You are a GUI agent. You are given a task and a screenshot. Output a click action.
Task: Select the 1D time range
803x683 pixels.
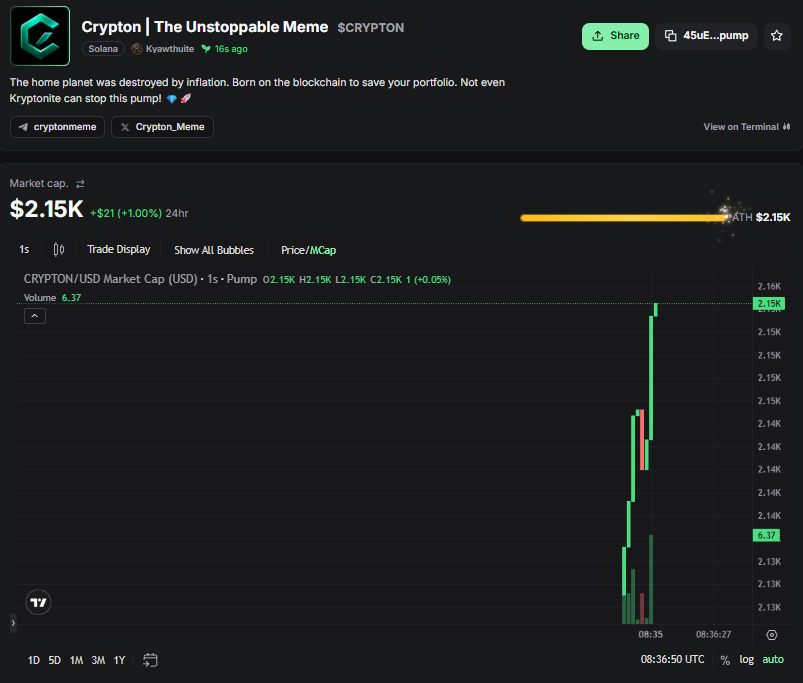(x=34, y=660)
